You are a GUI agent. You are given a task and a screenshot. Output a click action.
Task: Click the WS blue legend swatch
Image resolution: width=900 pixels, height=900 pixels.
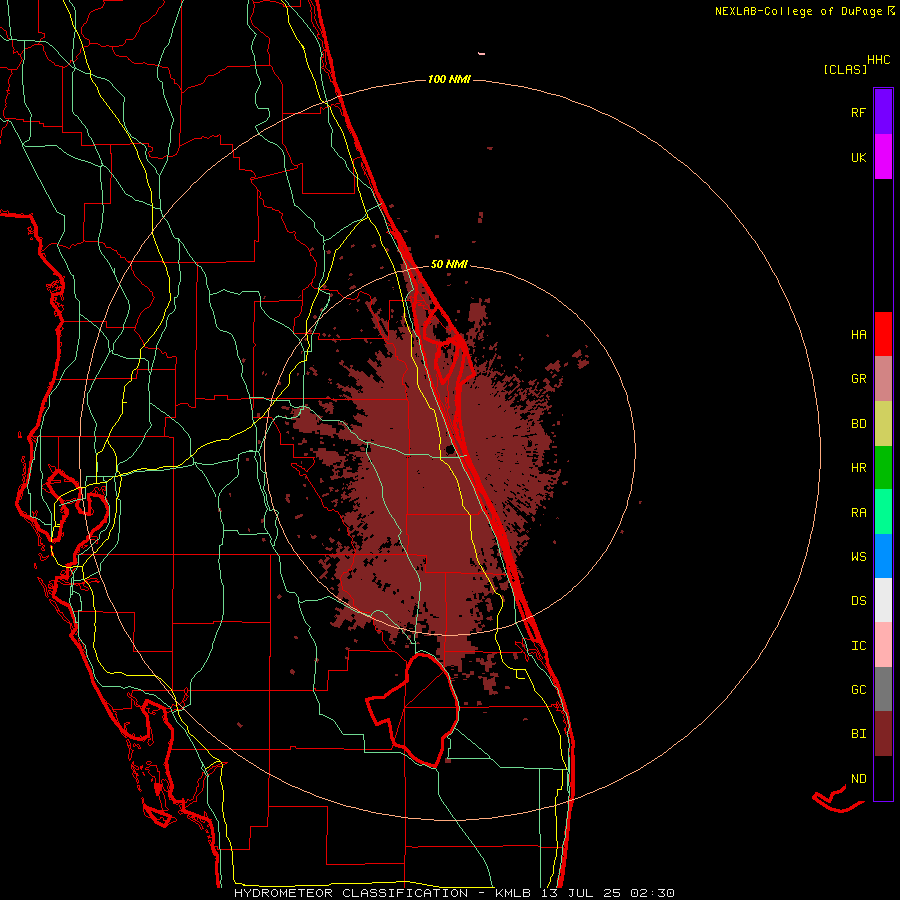coord(883,556)
